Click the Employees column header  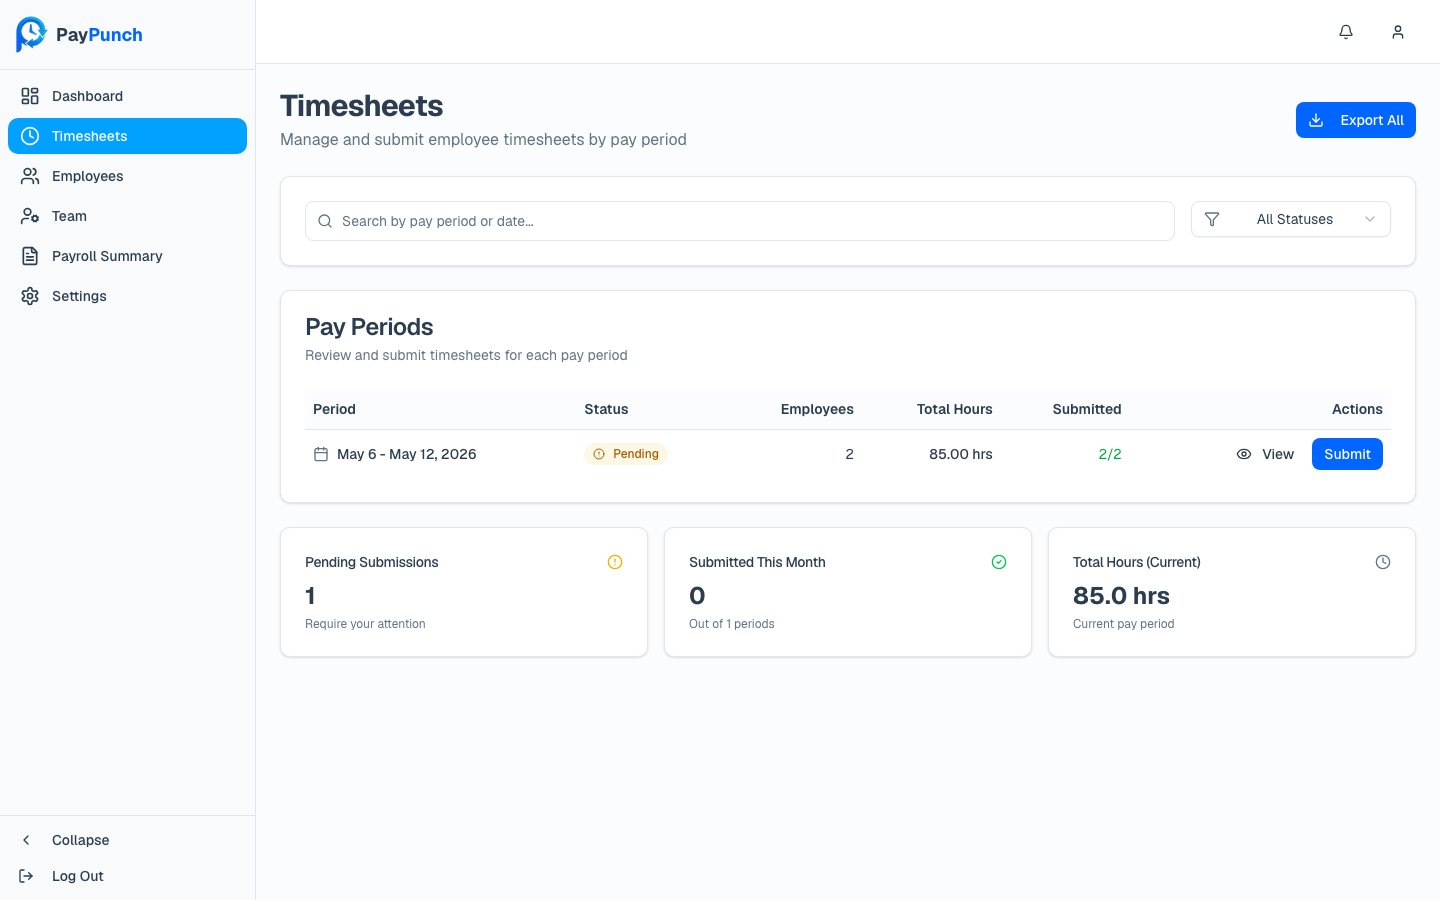pyautogui.click(x=817, y=409)
